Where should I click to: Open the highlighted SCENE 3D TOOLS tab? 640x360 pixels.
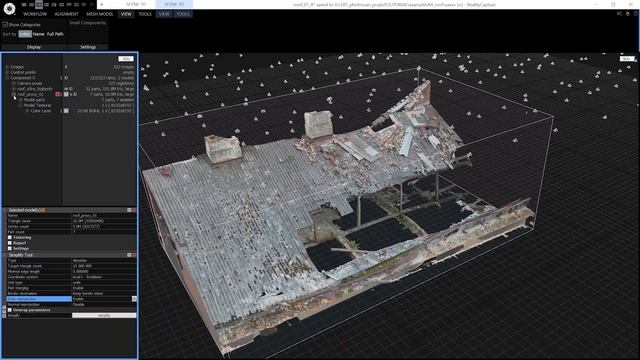coord(183,14)
